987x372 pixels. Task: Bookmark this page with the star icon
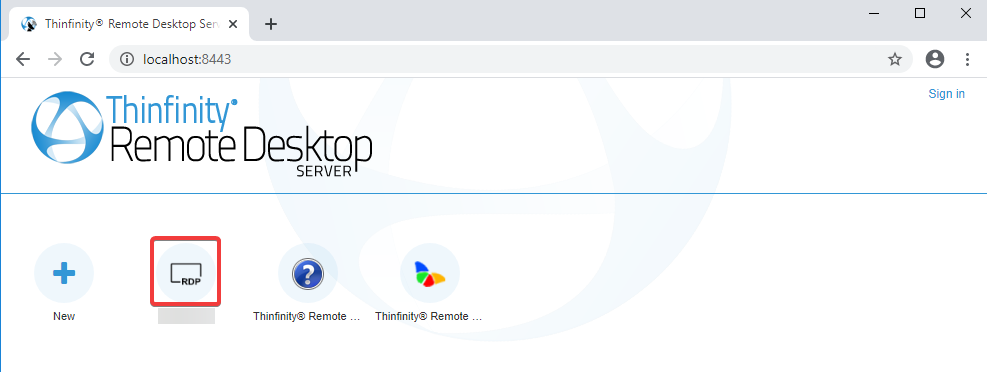(894, 59)
